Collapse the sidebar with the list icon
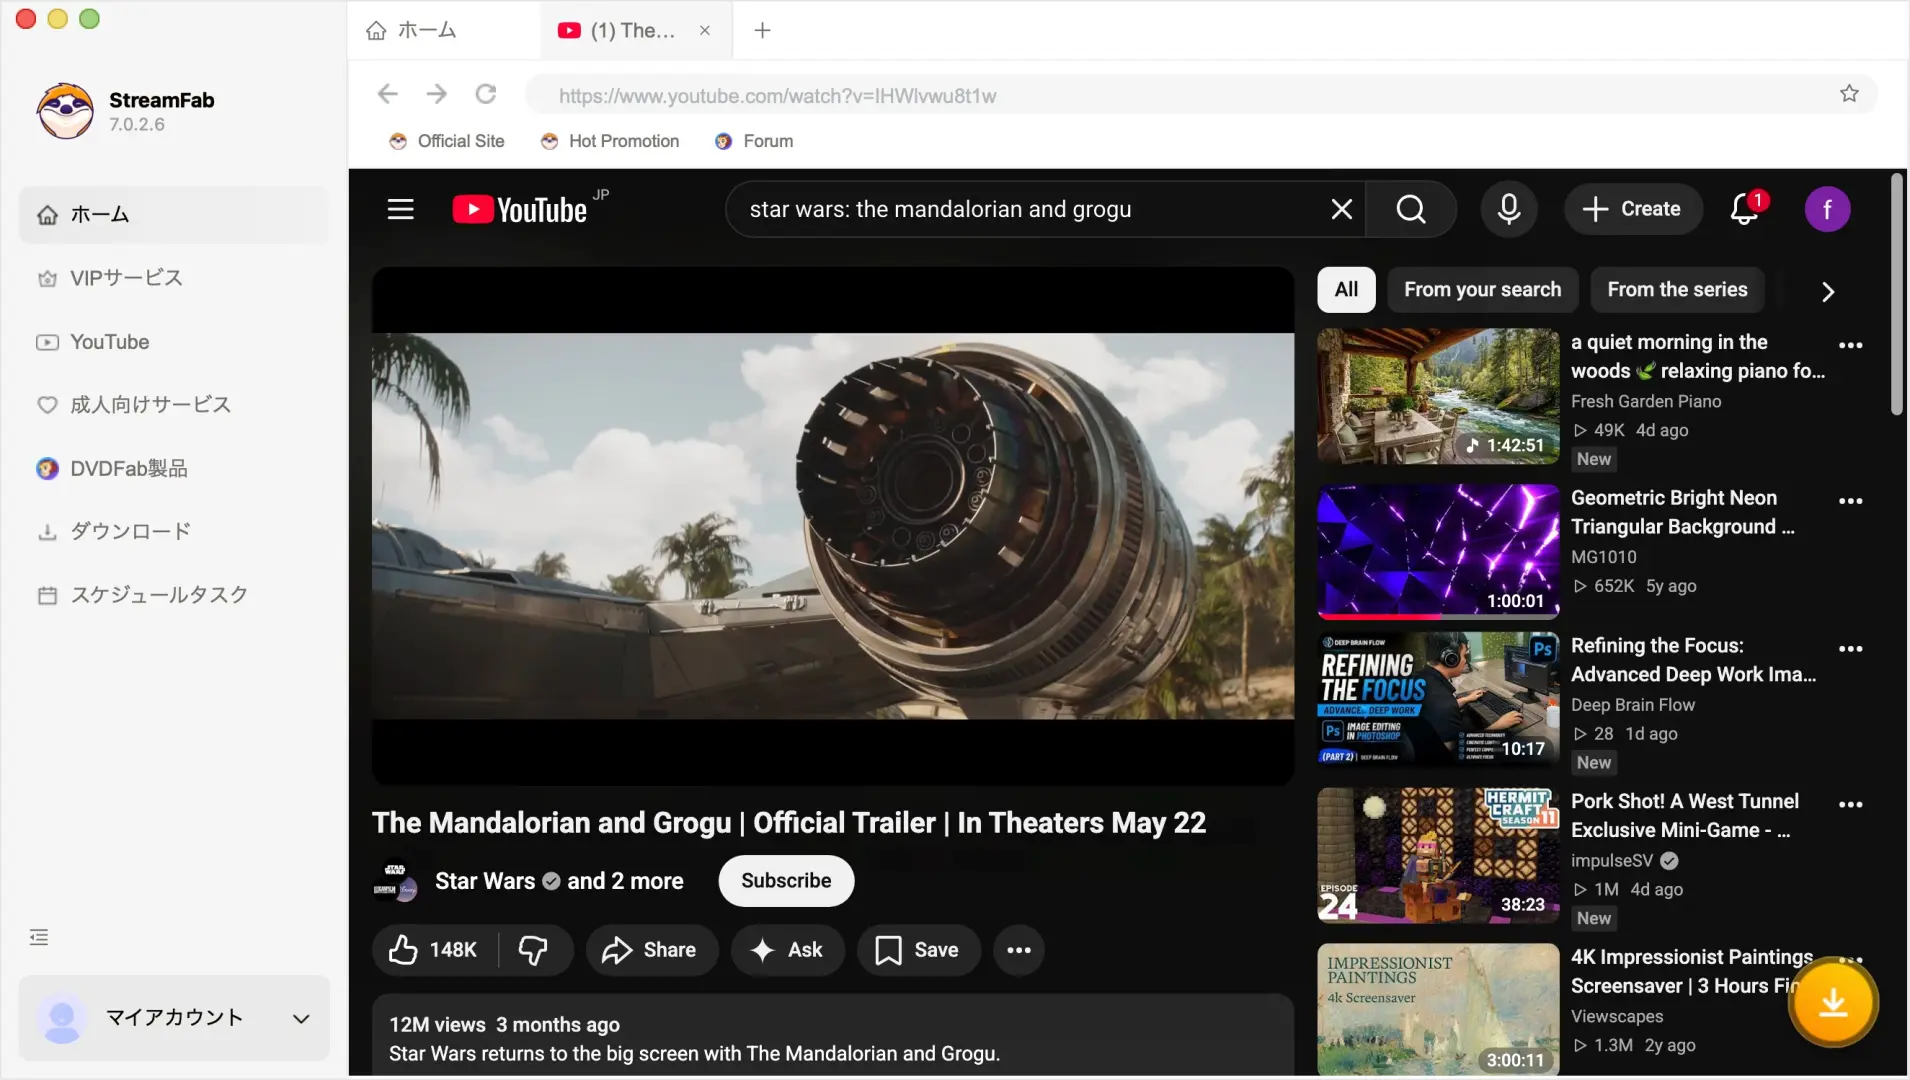 point(39,937)
